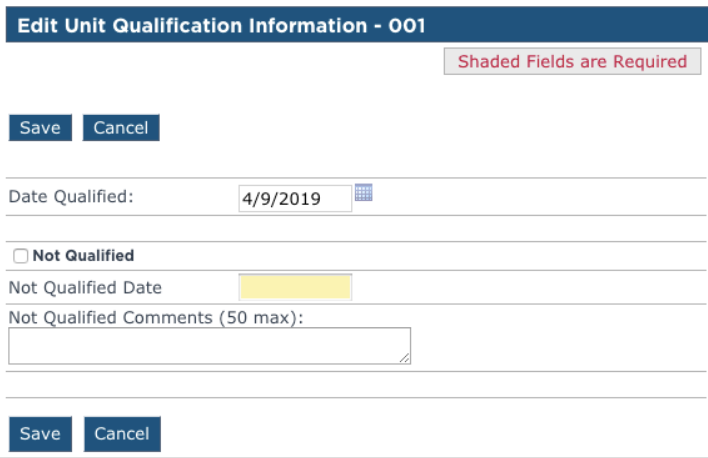Viewport: 708px width, 458px height.
Task: Open the calendar picker for Date Qualified
Action: [363, 192]
